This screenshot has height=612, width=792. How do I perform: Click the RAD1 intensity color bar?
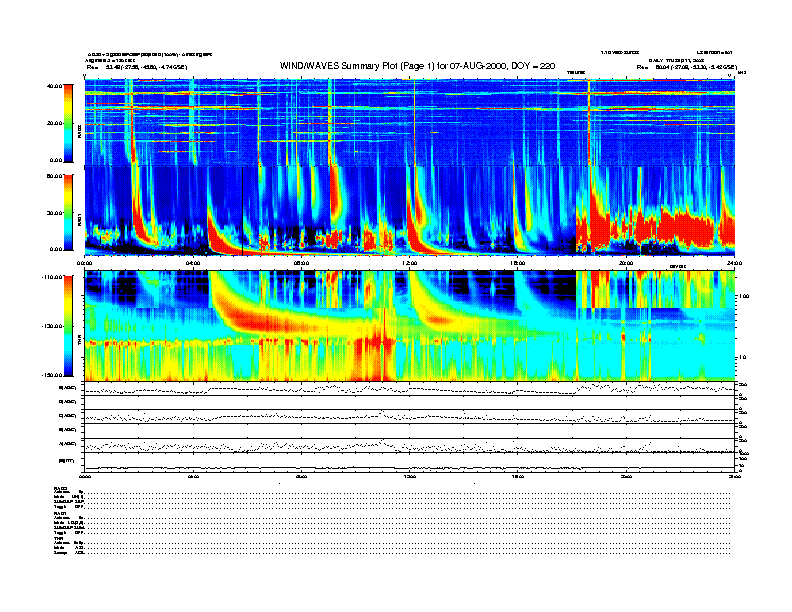pos(68,212)
